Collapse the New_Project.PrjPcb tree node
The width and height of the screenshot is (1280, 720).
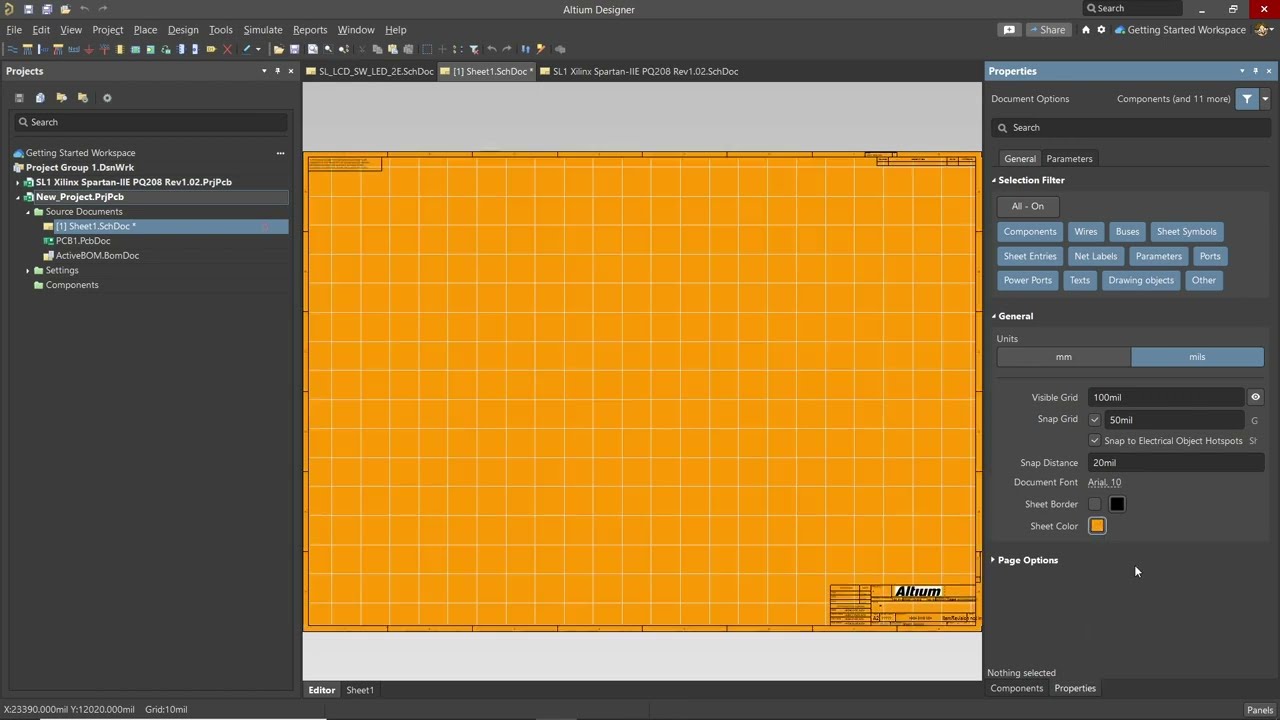point(18,197)
